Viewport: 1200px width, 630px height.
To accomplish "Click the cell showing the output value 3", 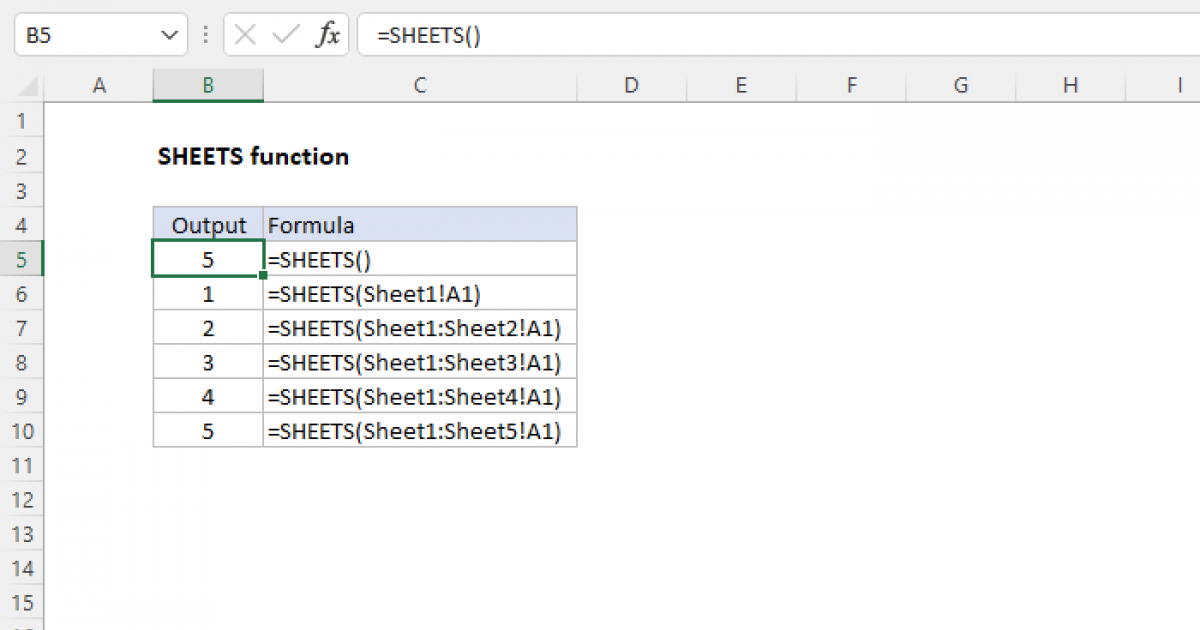I will 207,362.
